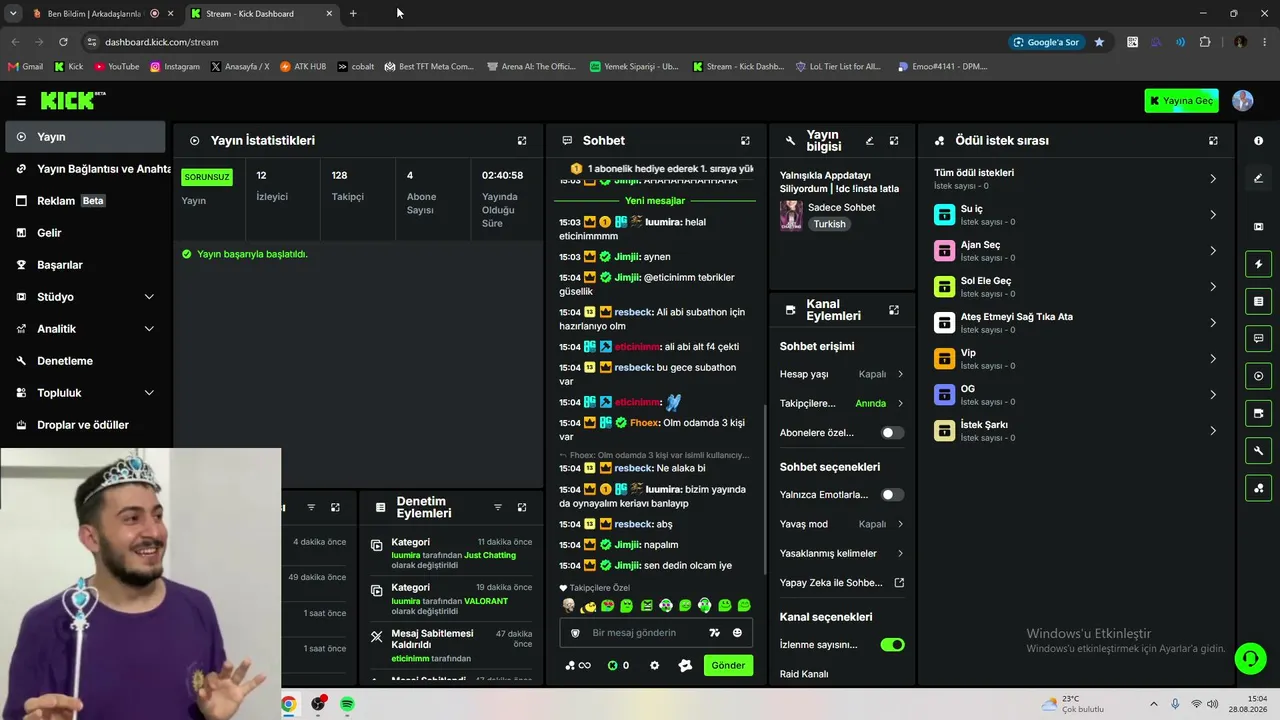Image resolution: width=1280 pixels, height=720 pixels.
Task: Expand the Analitik sidebar section
Action: click(85, 329)
